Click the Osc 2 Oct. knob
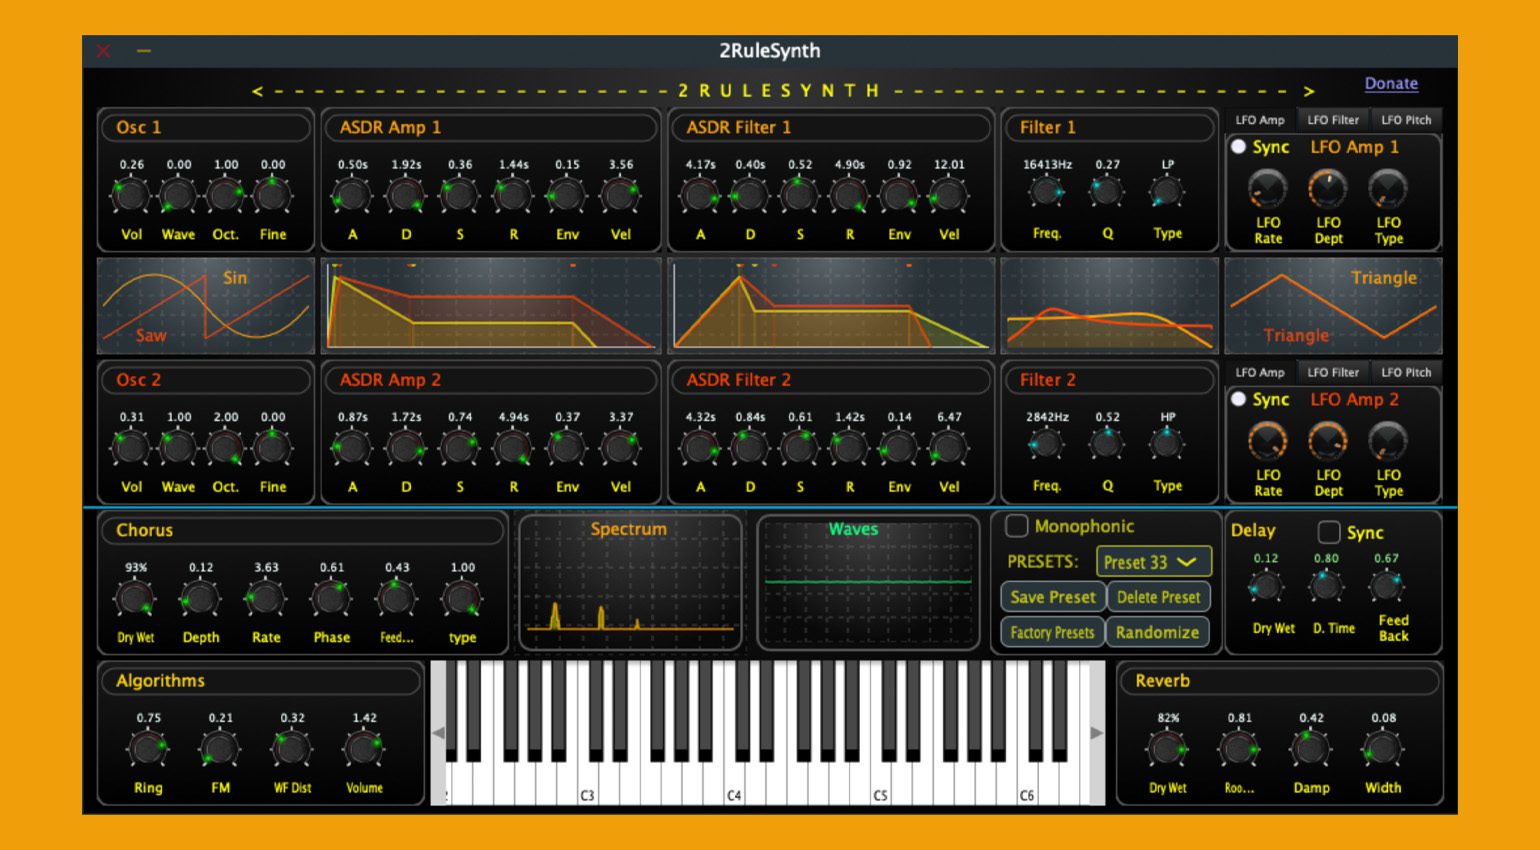 (x=225, y=447)
